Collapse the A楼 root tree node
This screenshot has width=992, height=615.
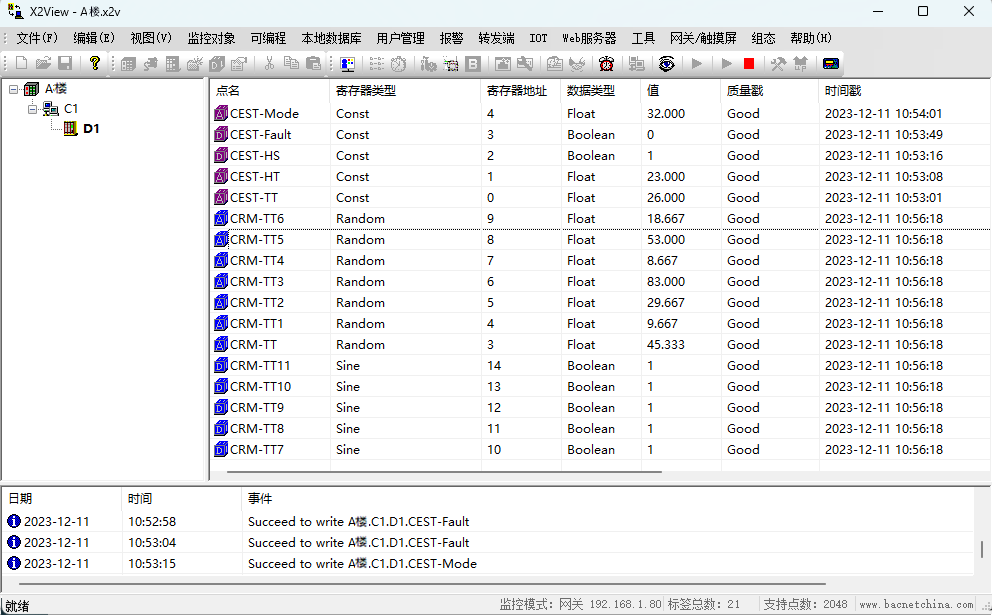14,89
